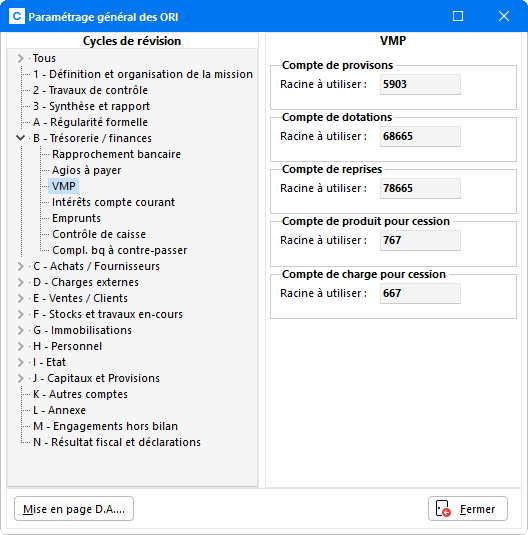The image size is (528, 535).
Task: Click the application logo icon in title bar
Action: (16, 16)
